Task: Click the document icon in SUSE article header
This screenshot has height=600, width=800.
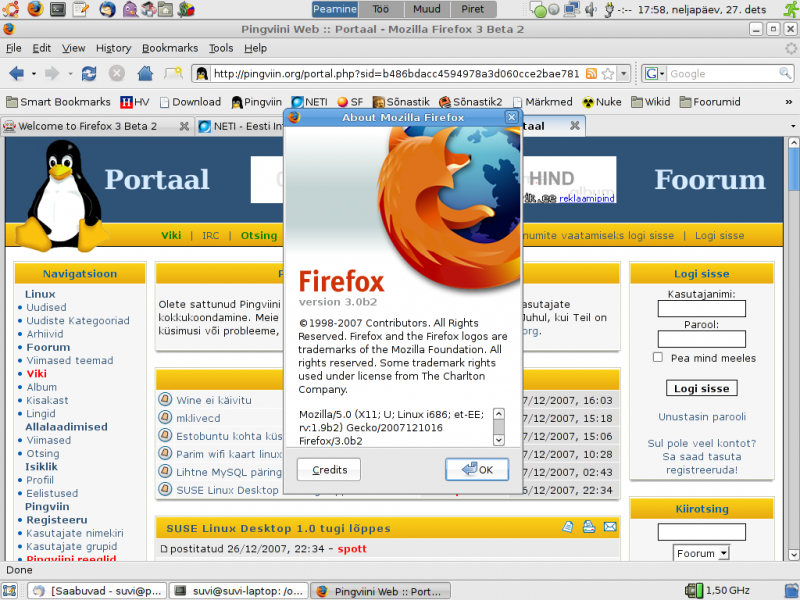Action: [568, 527]
